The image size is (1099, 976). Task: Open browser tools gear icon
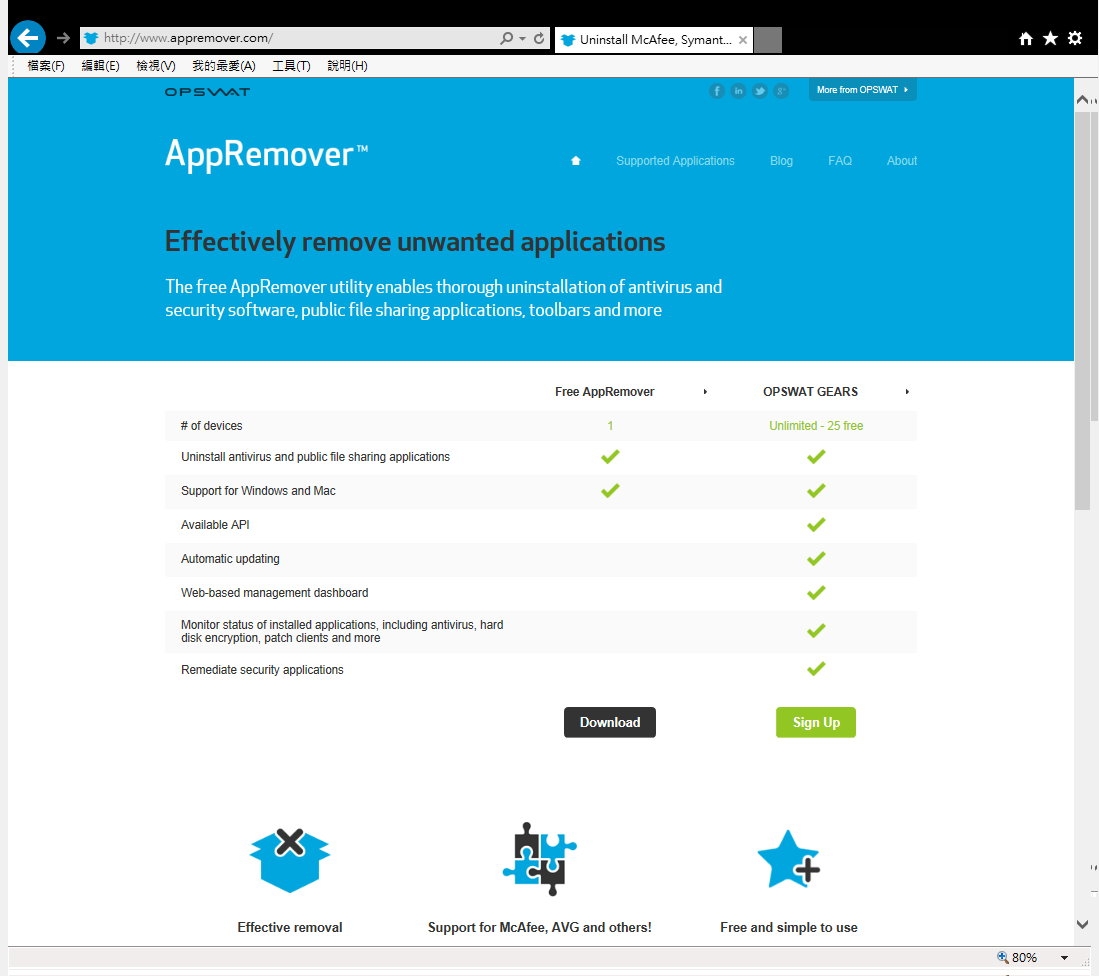[x=1074, y=39]
